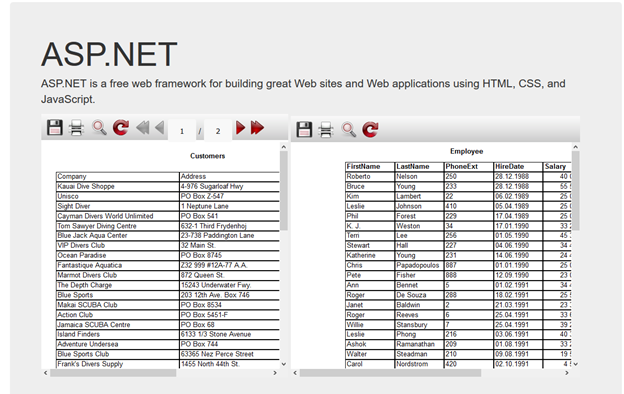
Task: Click phone extension 410 cell
Action: pos(468,206)
